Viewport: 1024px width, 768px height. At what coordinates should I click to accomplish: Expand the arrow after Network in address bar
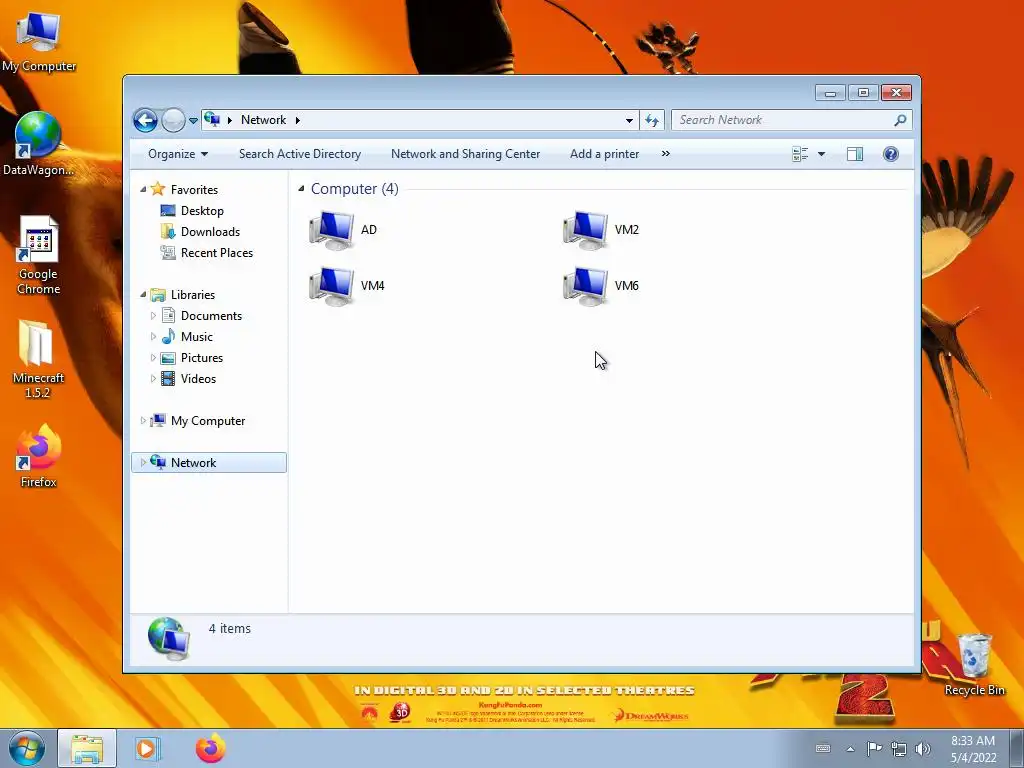click(298, 120)
